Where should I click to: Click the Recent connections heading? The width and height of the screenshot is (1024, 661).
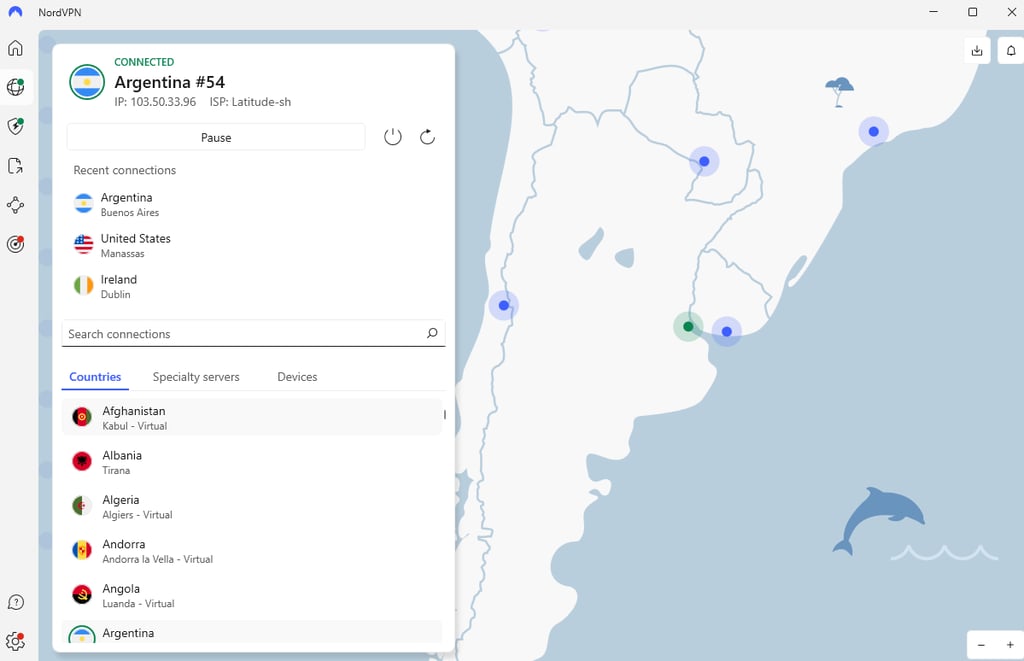pos(125,170)
